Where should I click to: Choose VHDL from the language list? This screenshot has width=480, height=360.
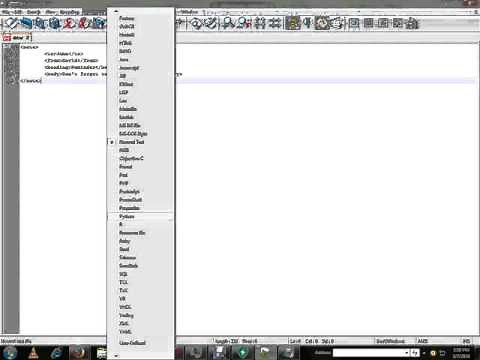(140, 307)
